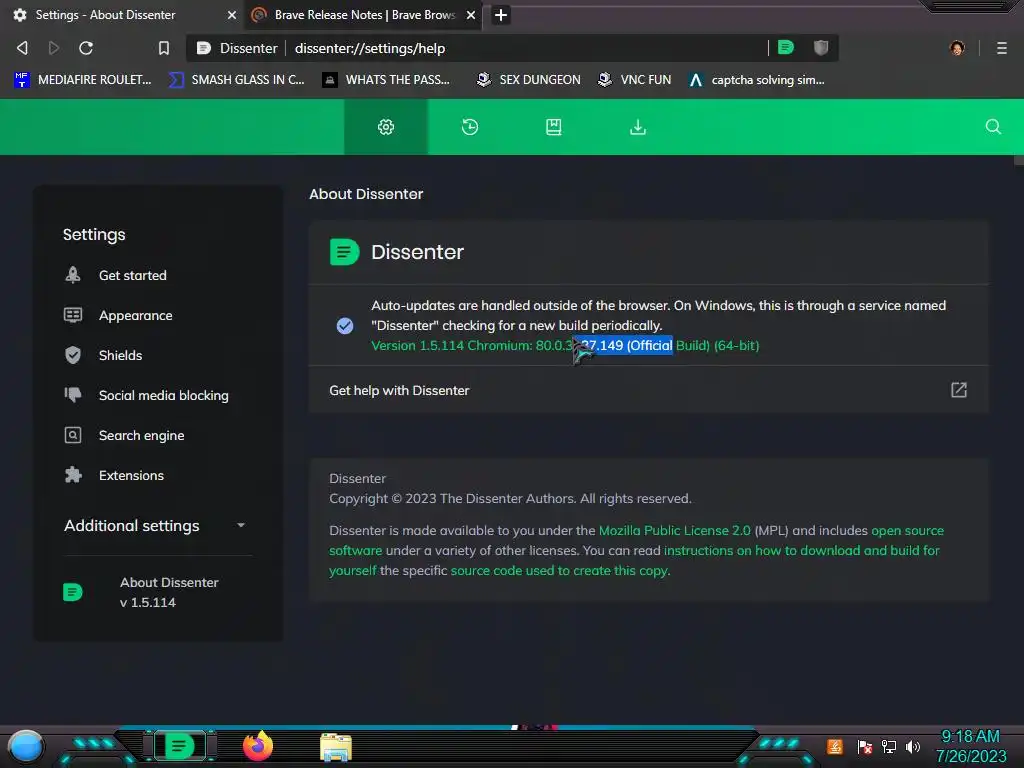Open SMASH GLASS IN C... bookmark

click(236, 80)
